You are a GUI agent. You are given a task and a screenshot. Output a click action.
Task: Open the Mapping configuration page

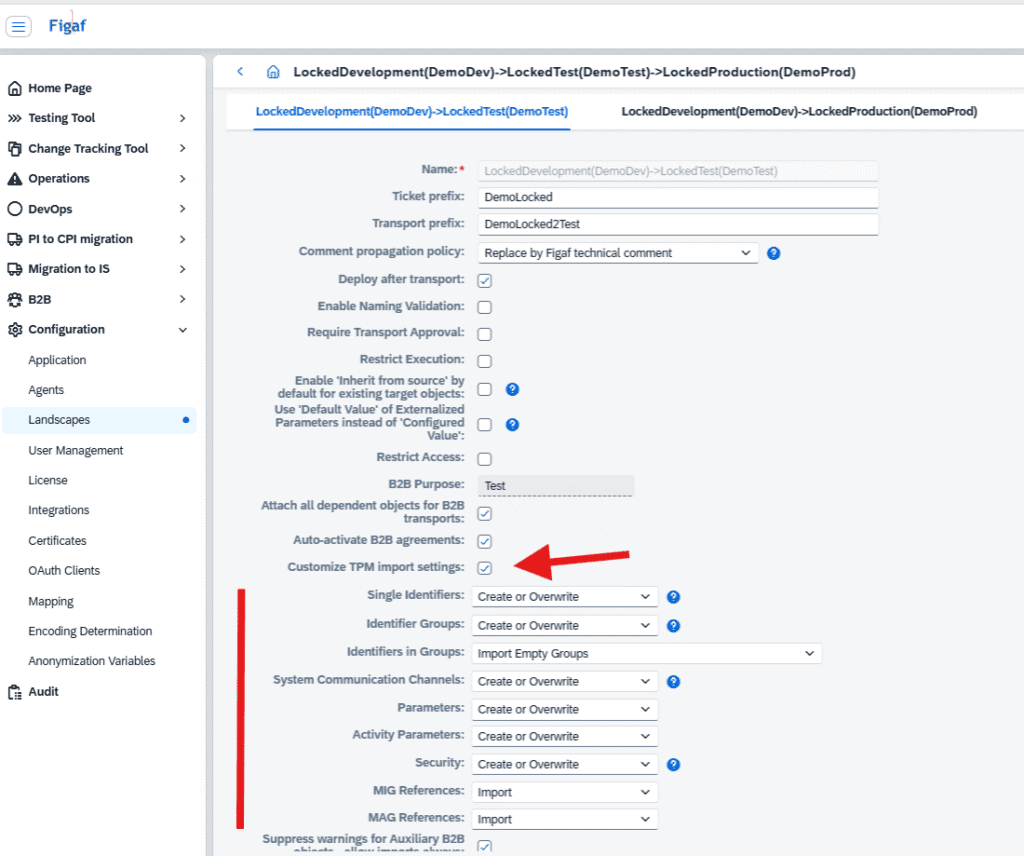click(51, 601)
